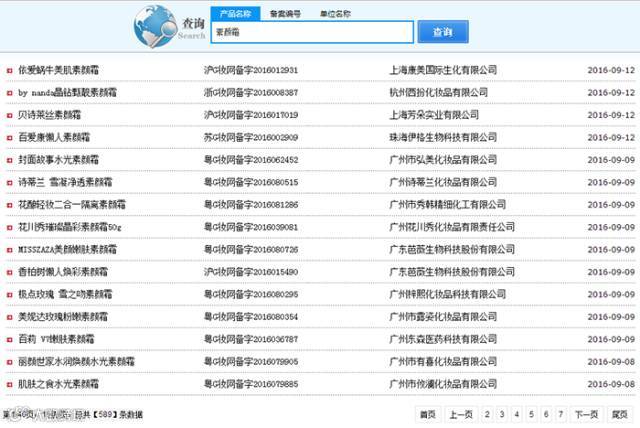Select registration number 粤G妆网备字2016080515

(251, 182)
